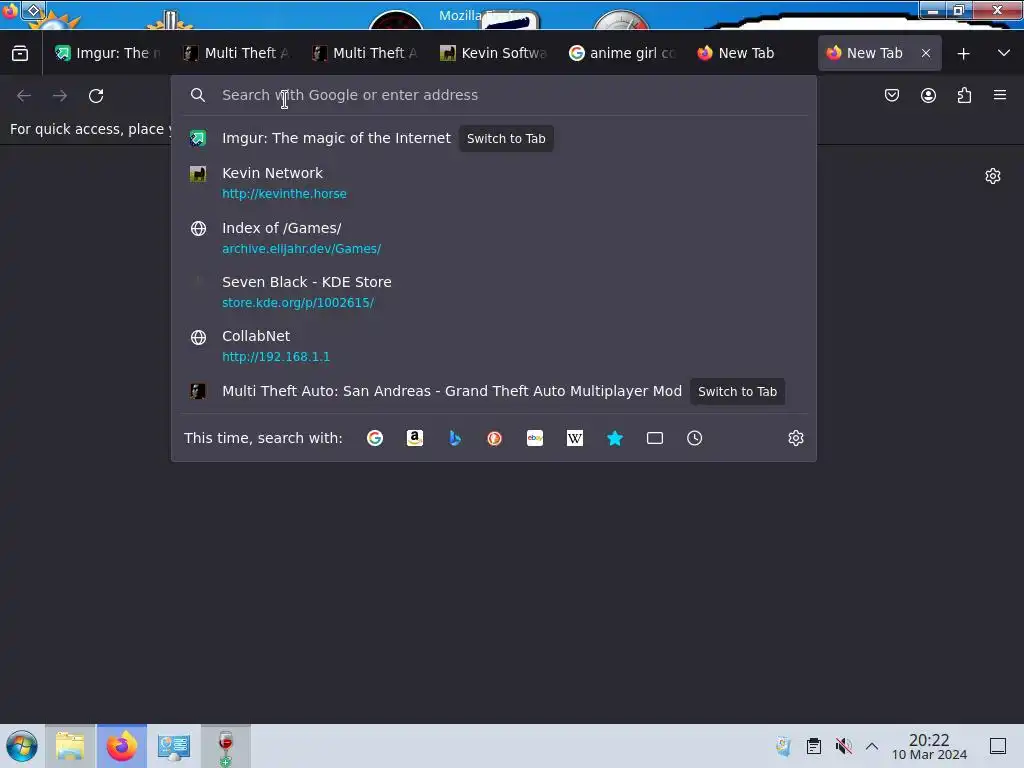Open new tab page personalize gear

pos(993,176)
